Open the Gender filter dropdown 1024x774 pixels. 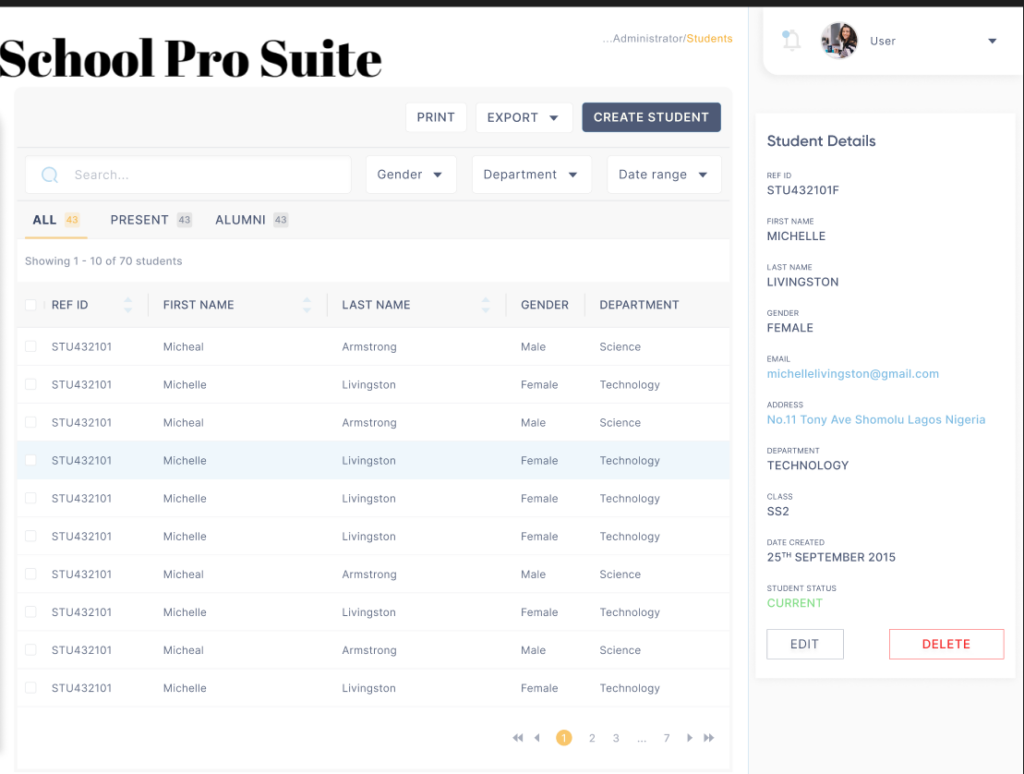[411, 174]
